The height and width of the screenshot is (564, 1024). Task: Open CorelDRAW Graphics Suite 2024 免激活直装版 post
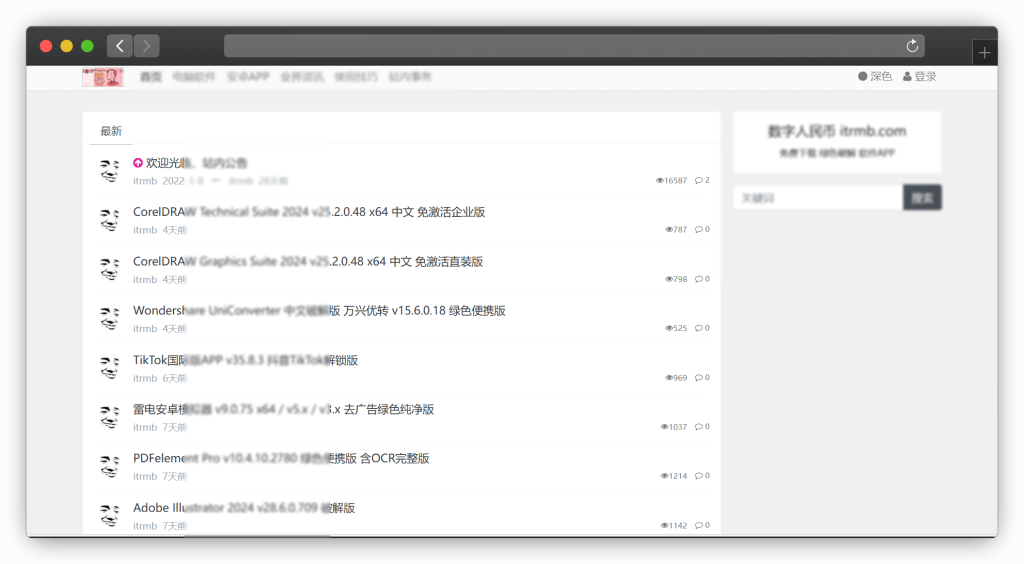[308, 261]
